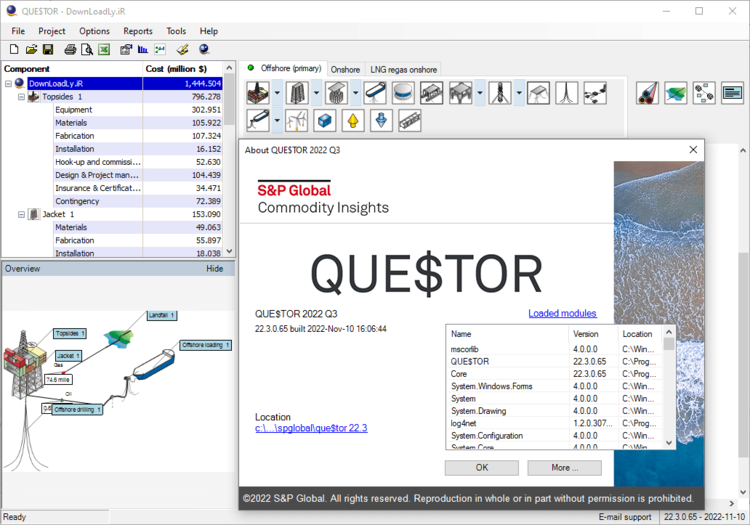Screen dimensions: 750x525
Task: Click the New project icon
Action: [14, 49]
